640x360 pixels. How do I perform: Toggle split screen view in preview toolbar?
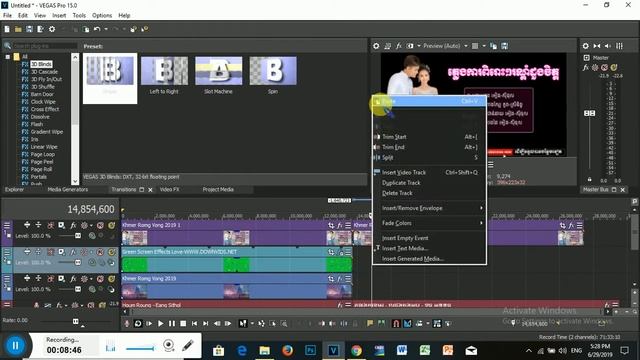410,46
